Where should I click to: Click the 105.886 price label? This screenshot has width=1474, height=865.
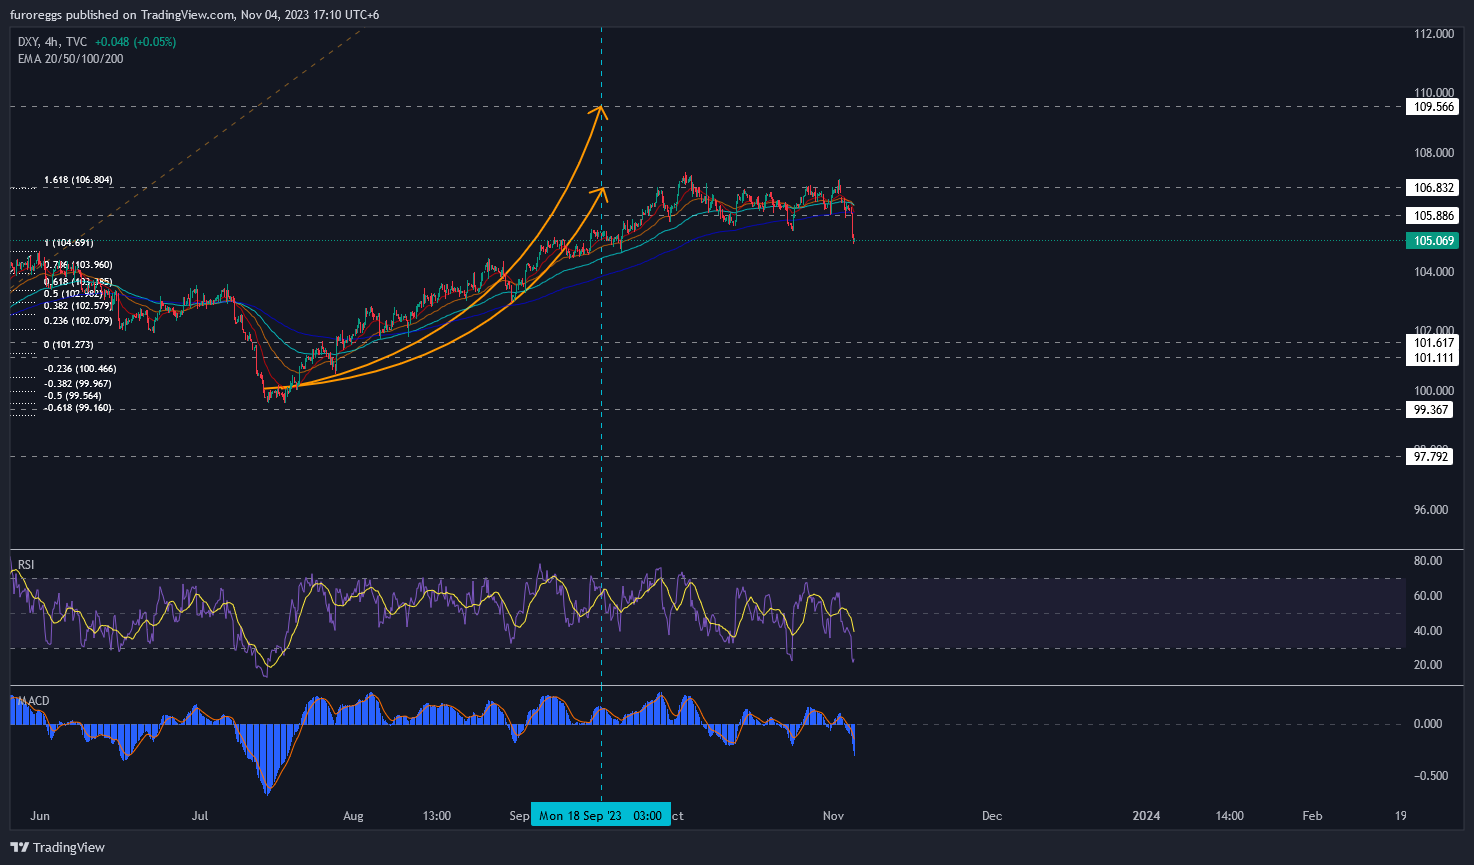coord(1434,215)
